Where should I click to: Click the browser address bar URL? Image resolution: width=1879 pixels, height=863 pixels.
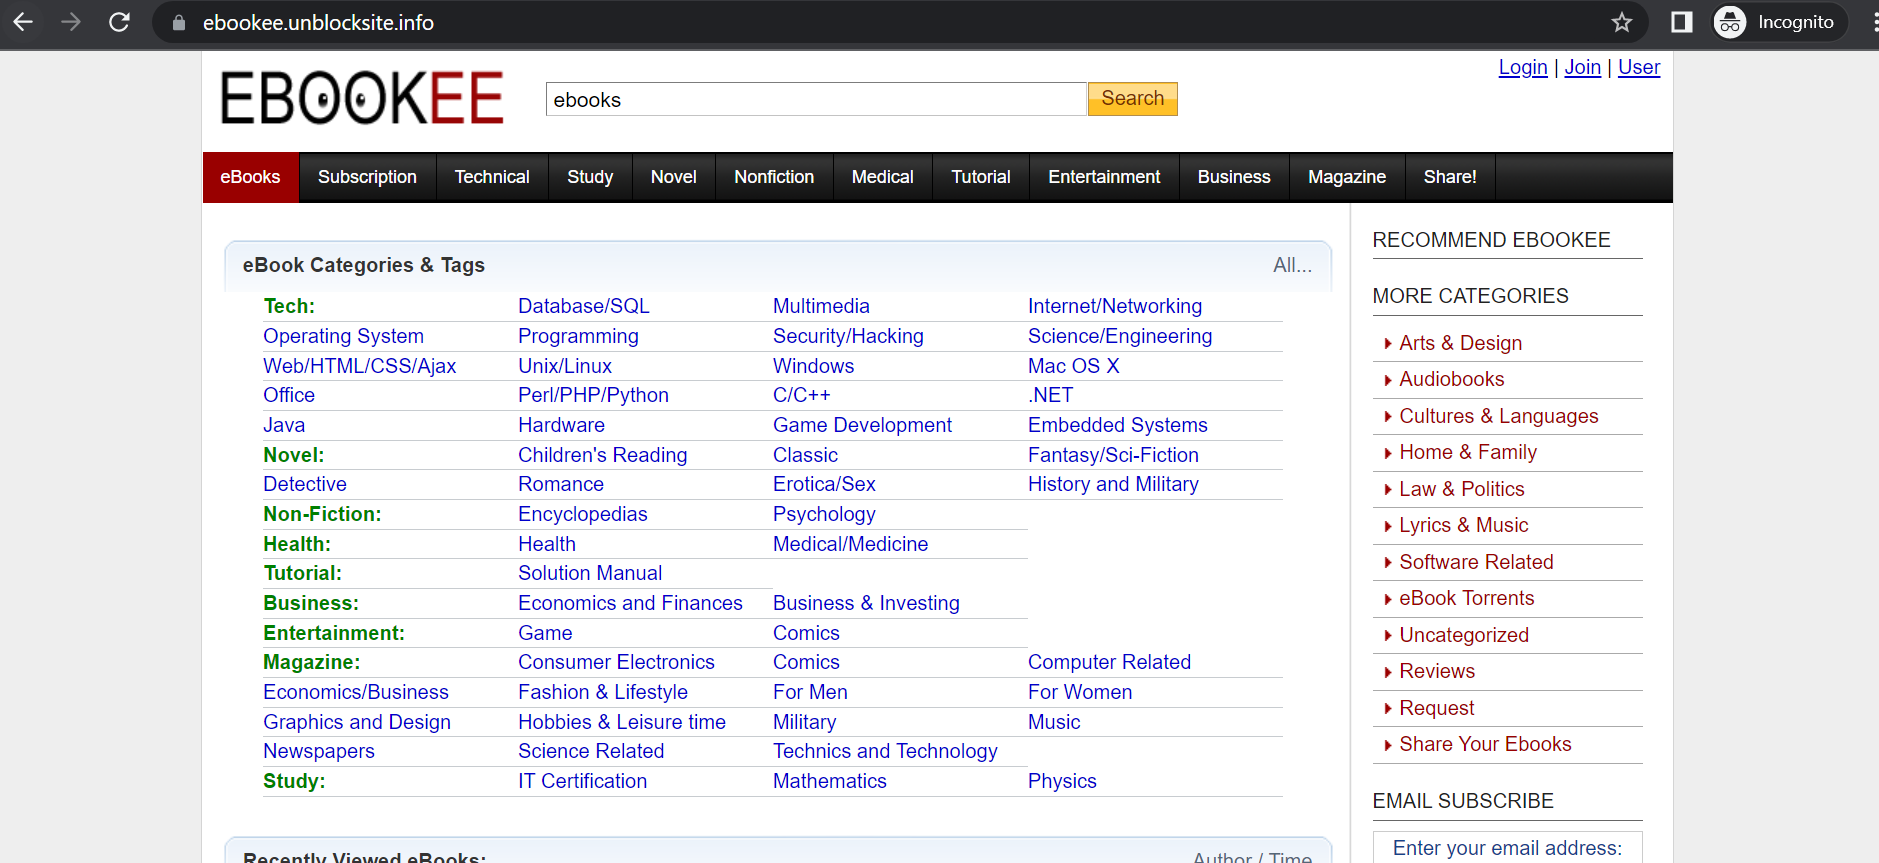pos(318,23)
